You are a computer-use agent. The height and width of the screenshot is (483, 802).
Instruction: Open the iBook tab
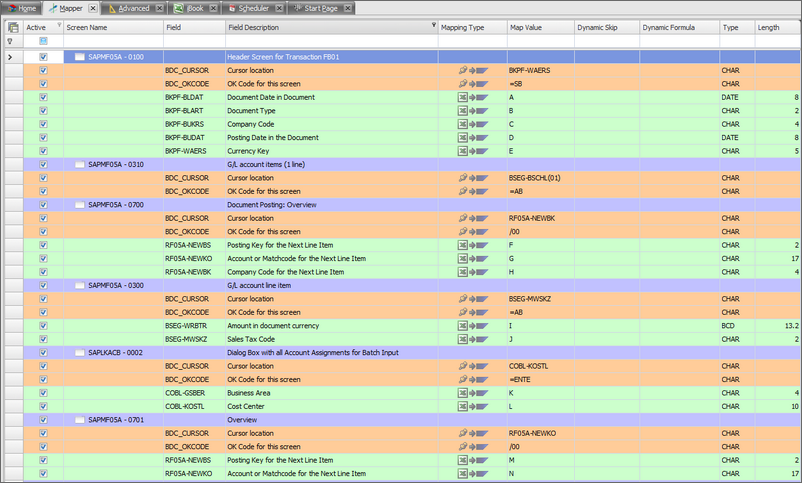pos(193,8)
